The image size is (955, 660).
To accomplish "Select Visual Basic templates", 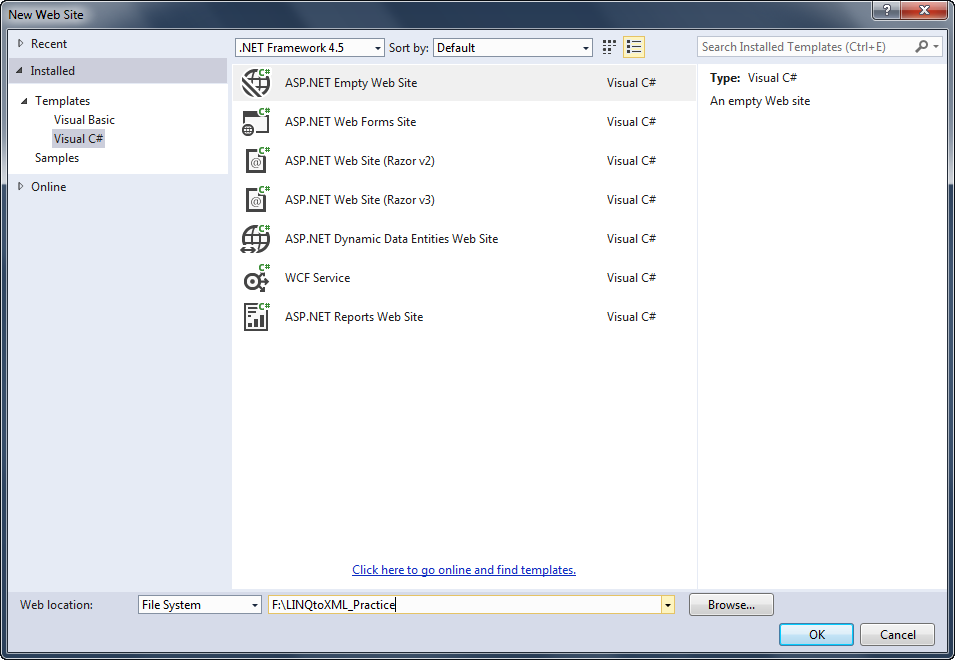I will click(84, 120).
